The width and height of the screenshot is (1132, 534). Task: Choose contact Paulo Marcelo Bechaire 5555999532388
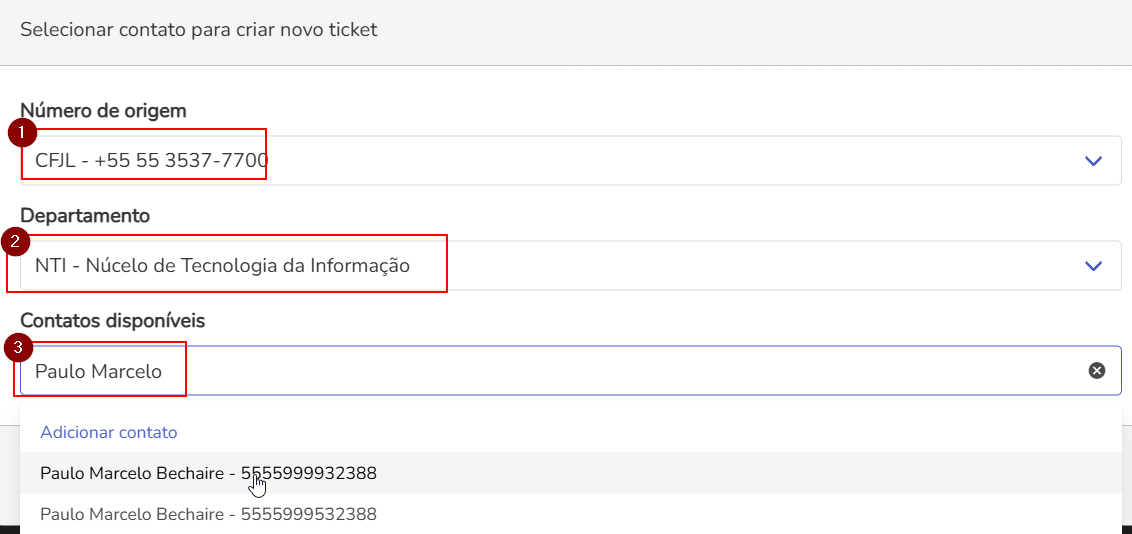208,515
